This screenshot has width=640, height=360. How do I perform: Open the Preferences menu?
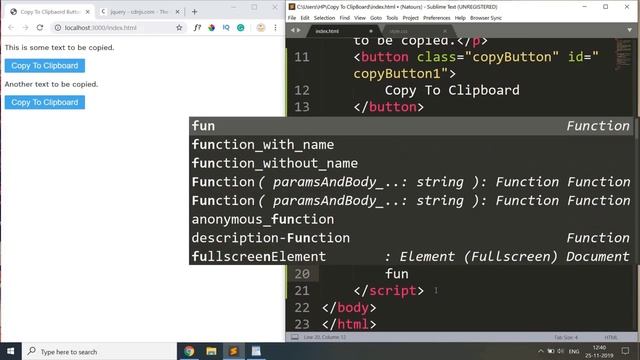(436, 18)
